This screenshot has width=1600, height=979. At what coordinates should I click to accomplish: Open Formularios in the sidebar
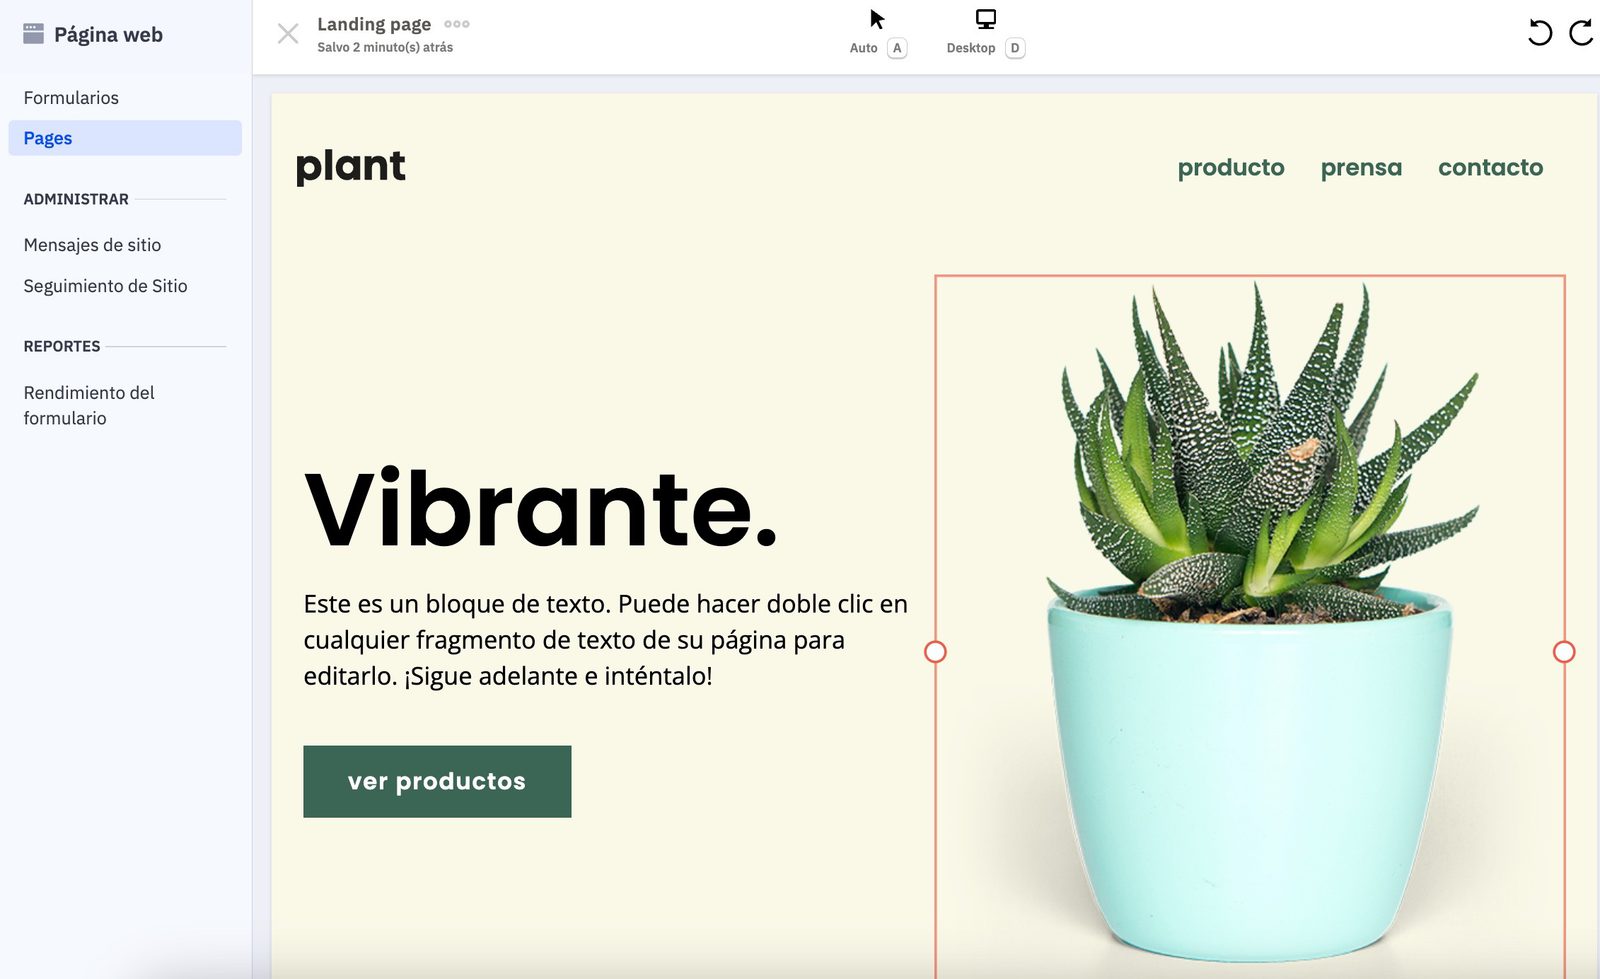click(71, 98)
